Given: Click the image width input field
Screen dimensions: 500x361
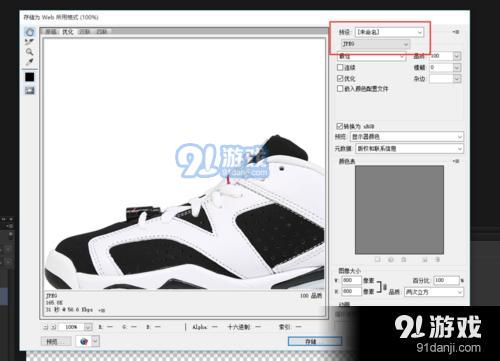Looking at the screenshot, I should [x=352, y=280].
